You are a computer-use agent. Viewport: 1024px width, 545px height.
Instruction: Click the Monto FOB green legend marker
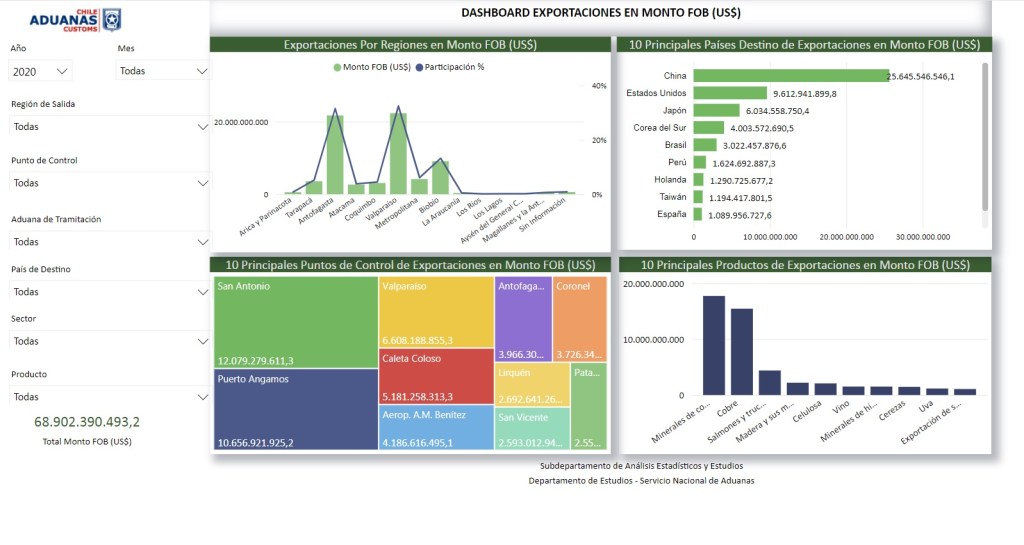point(337,67)
